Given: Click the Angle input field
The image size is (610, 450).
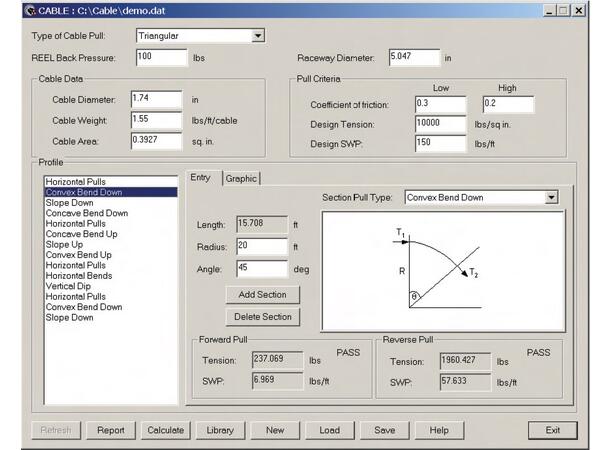Looking at the screenshot, I should (x=262, y=269).
